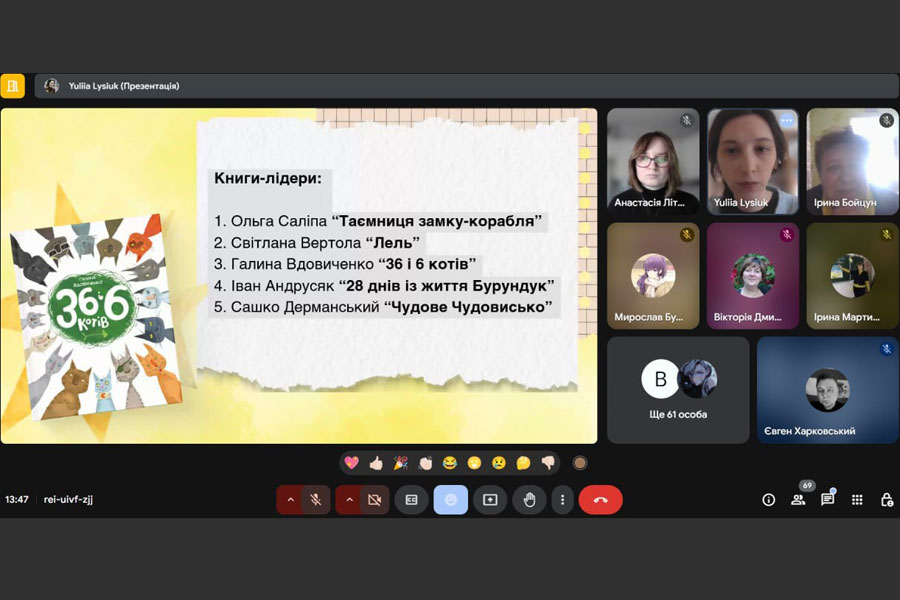Expand audio settings arrow beside microphone
The width and height of the screenshot is (900, 600).
(291, 500)
